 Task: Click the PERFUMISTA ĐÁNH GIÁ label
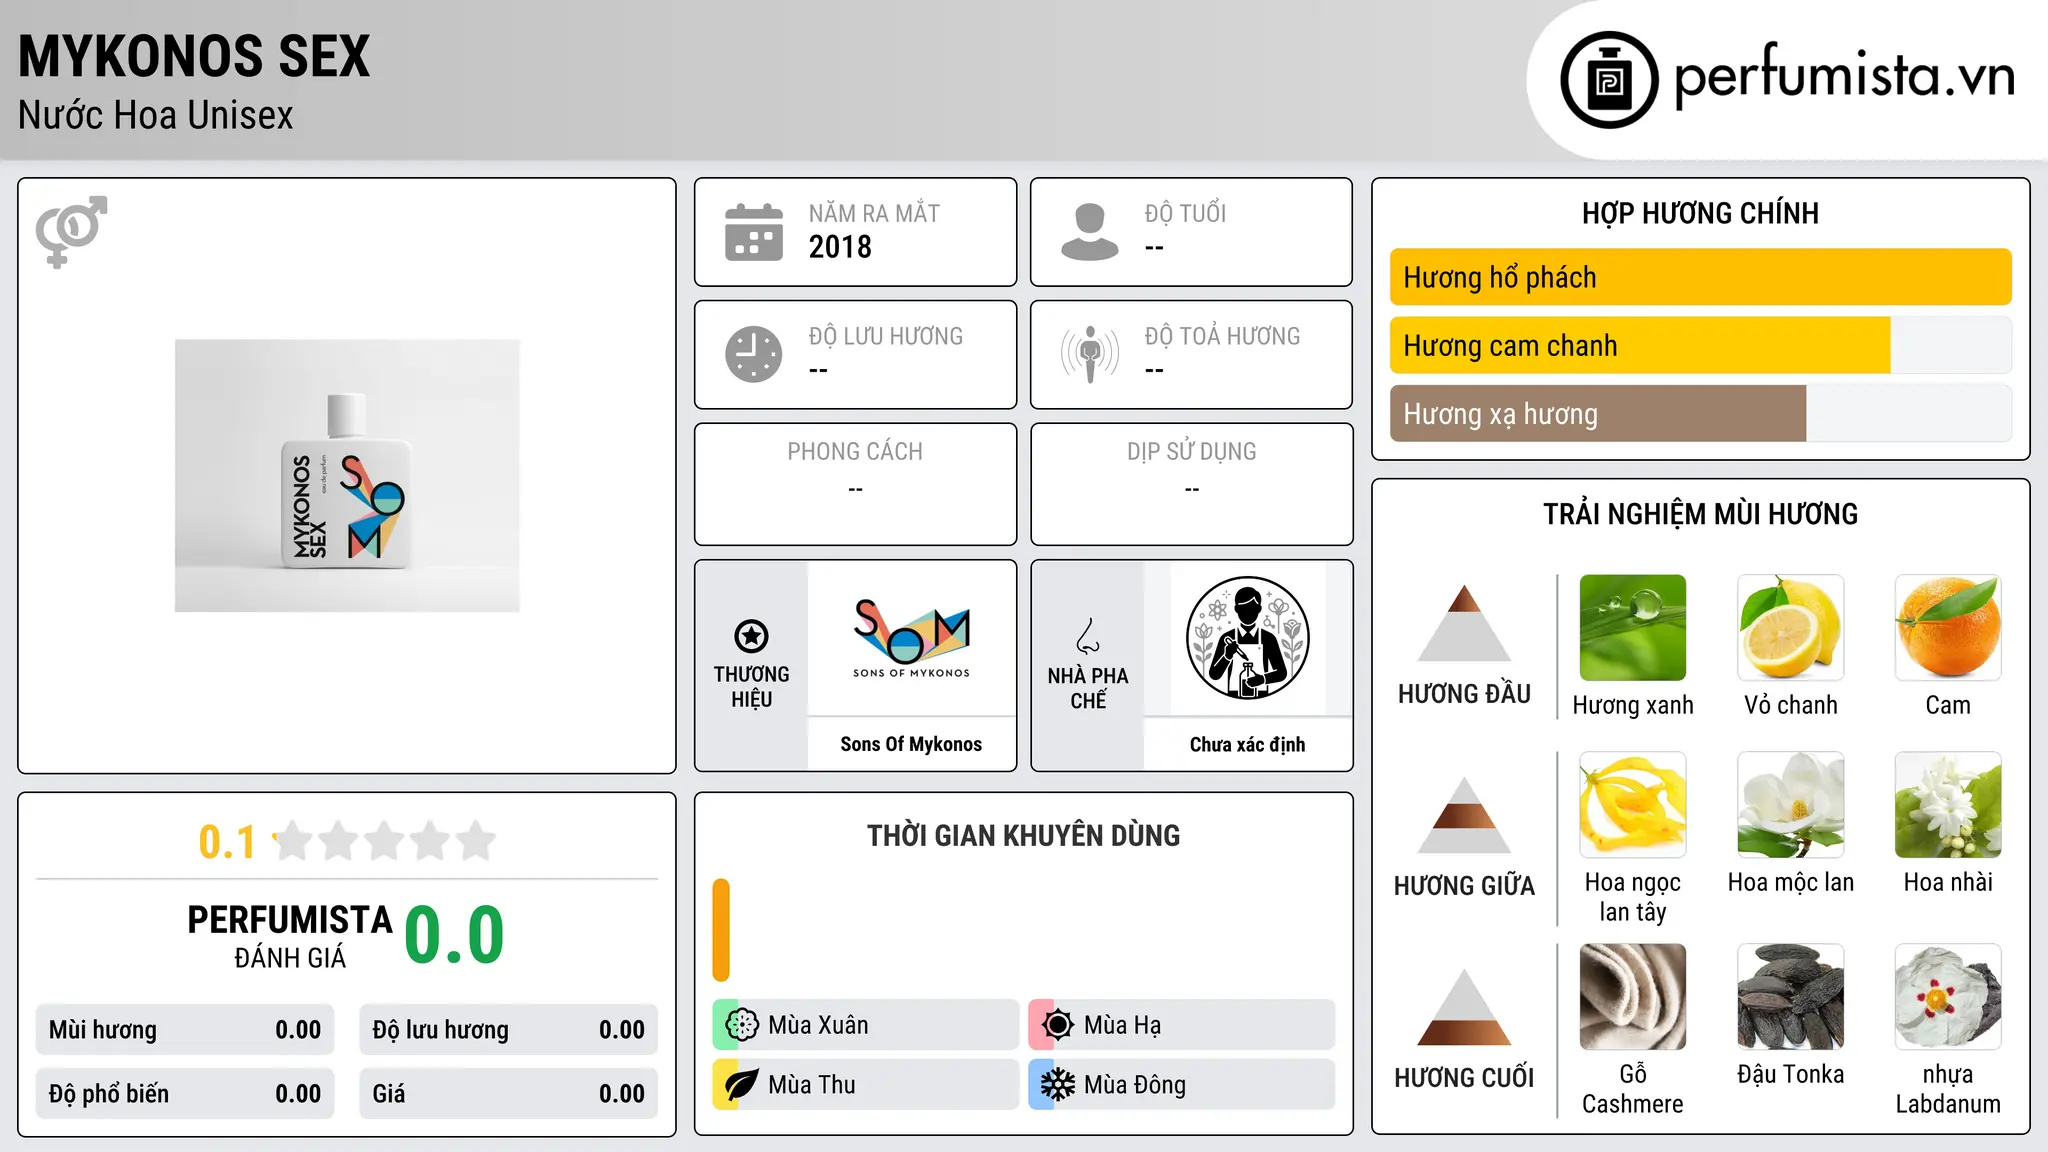(290, 936)
